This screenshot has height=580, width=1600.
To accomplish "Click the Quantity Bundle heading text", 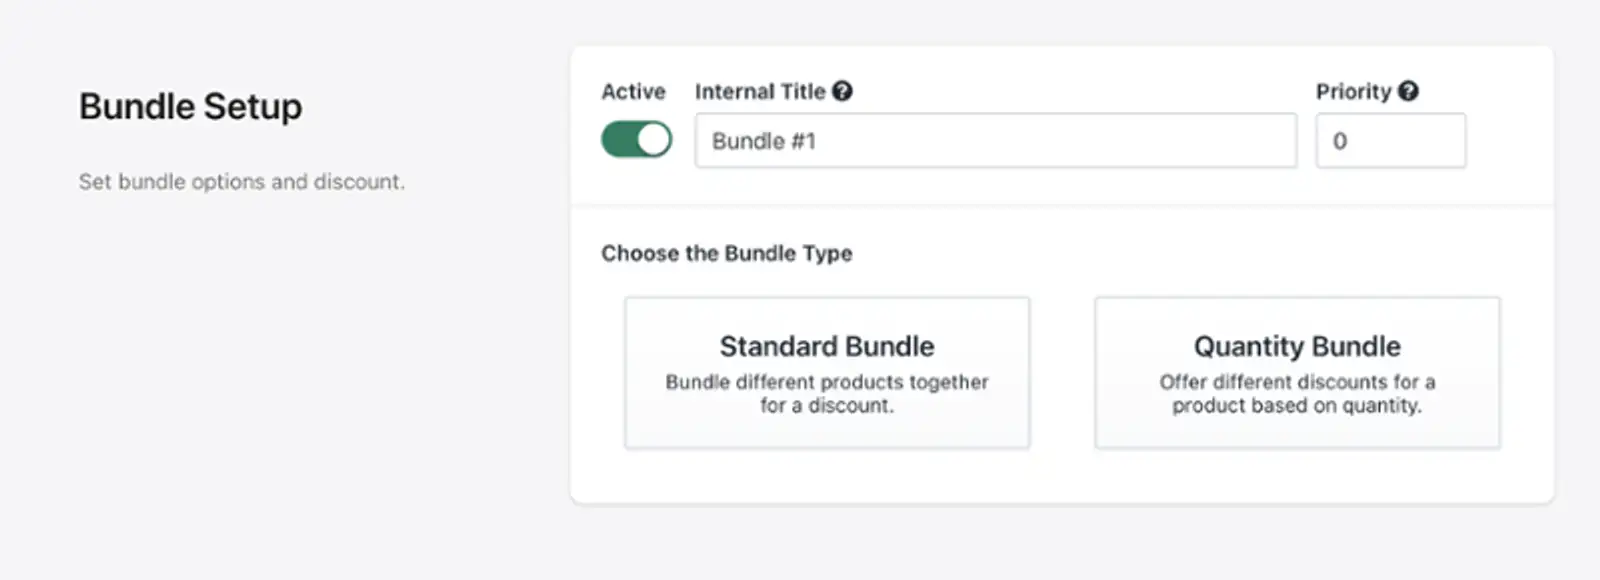I will (x=1297, y=346).
